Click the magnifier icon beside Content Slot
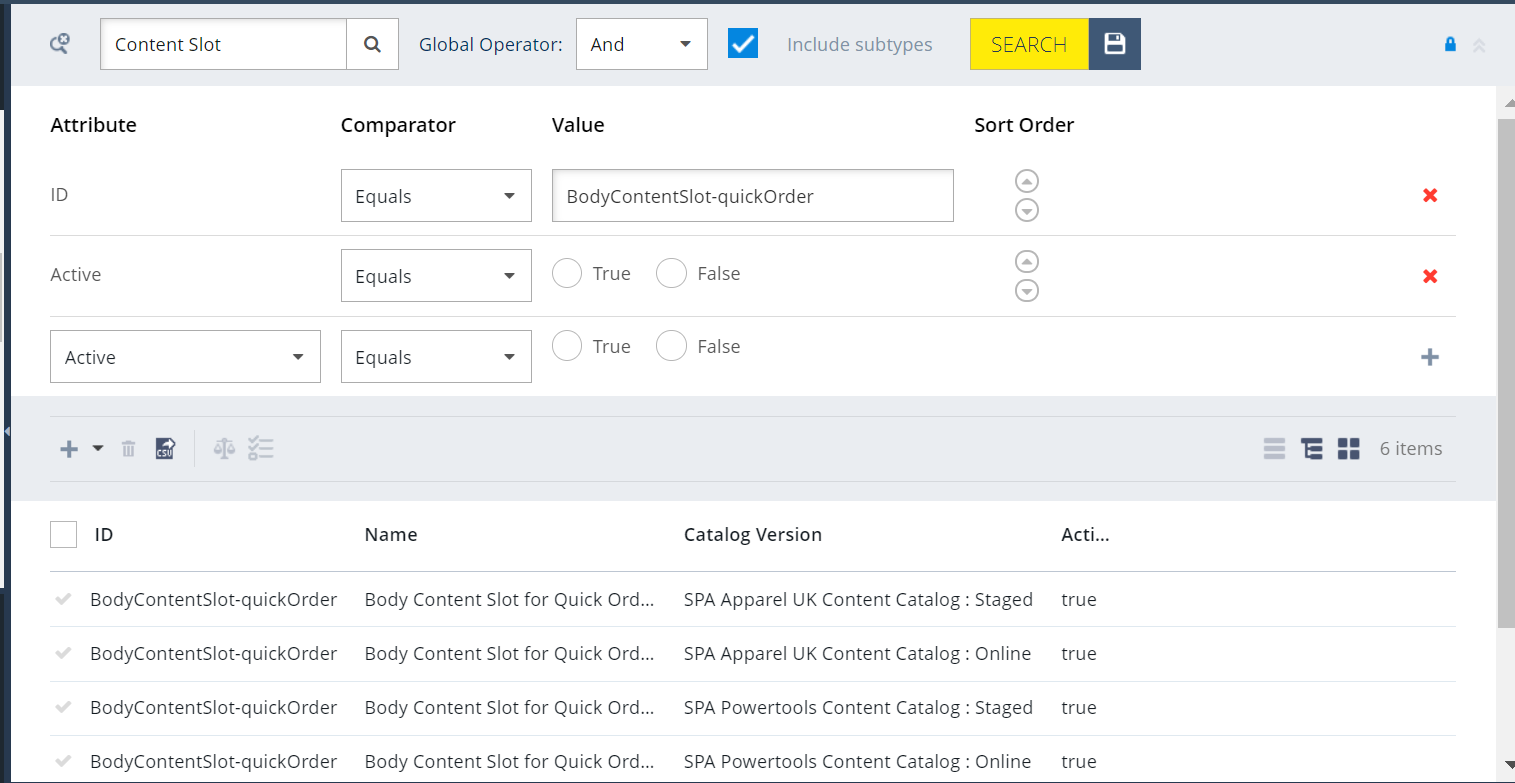The width and height of the screenshot is (1515, 783). 372,44
